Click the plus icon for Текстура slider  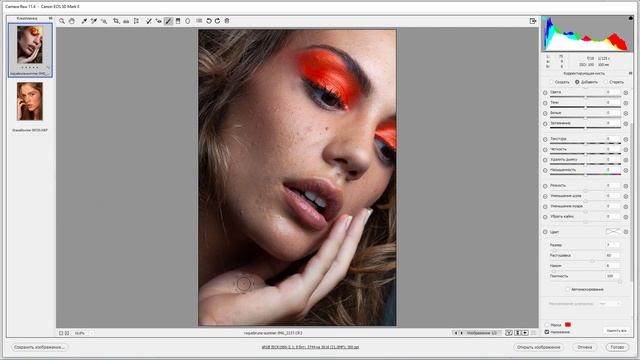(x=626, y=139)
